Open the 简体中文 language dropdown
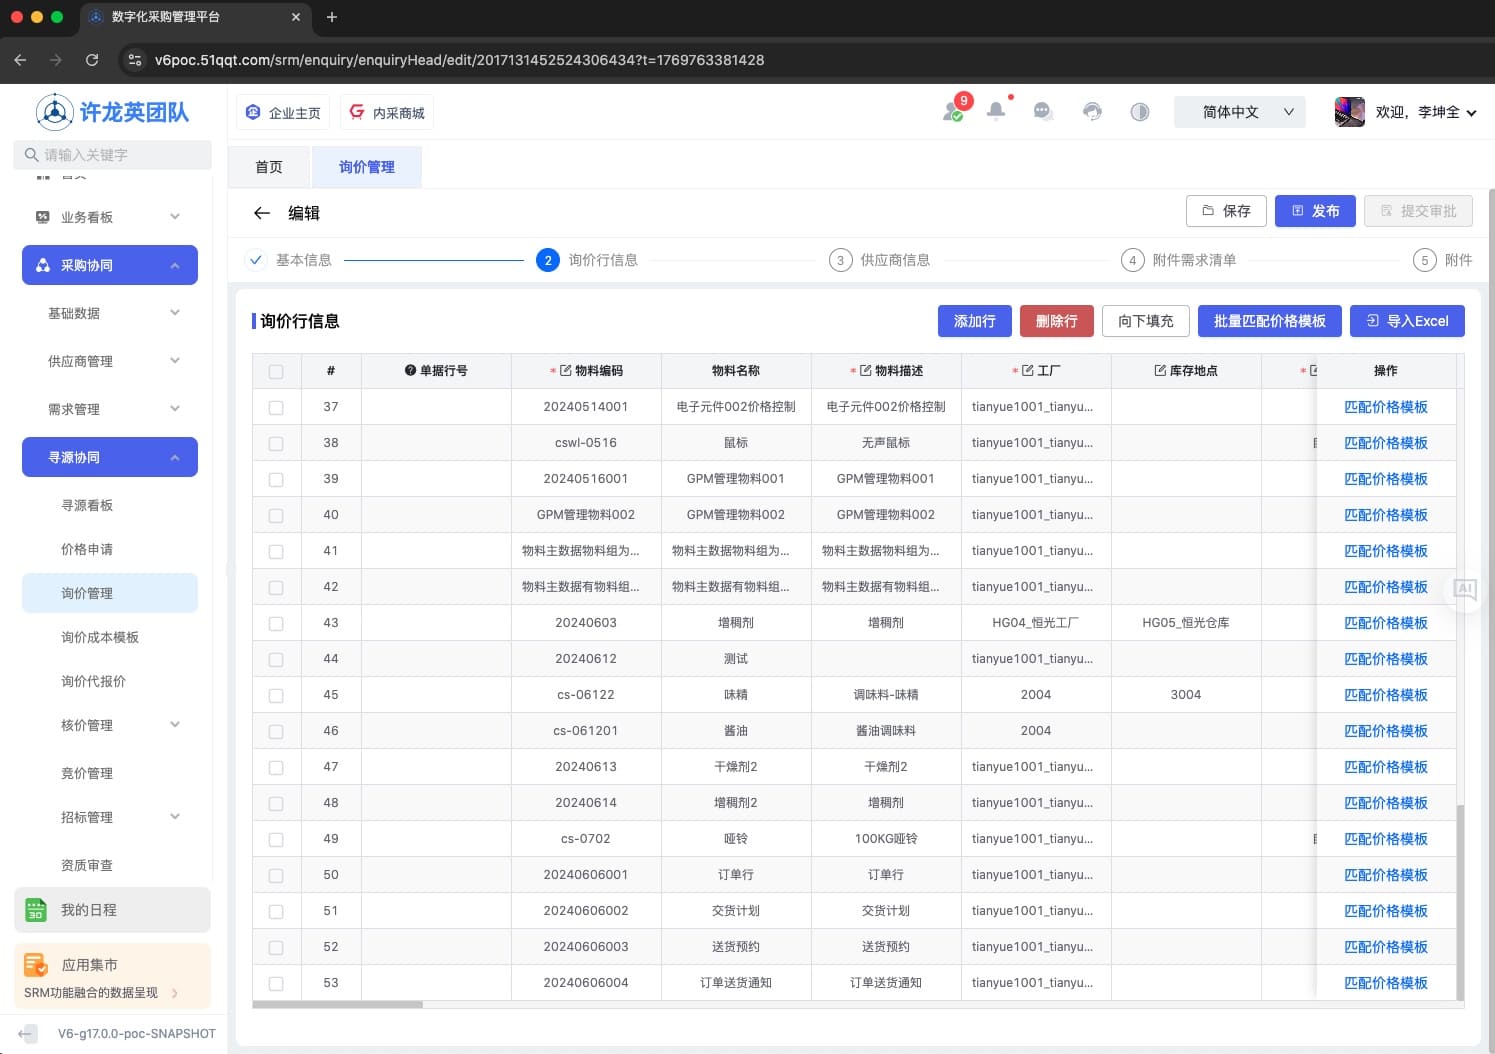1495x1054 pixels. (1247, 112)
